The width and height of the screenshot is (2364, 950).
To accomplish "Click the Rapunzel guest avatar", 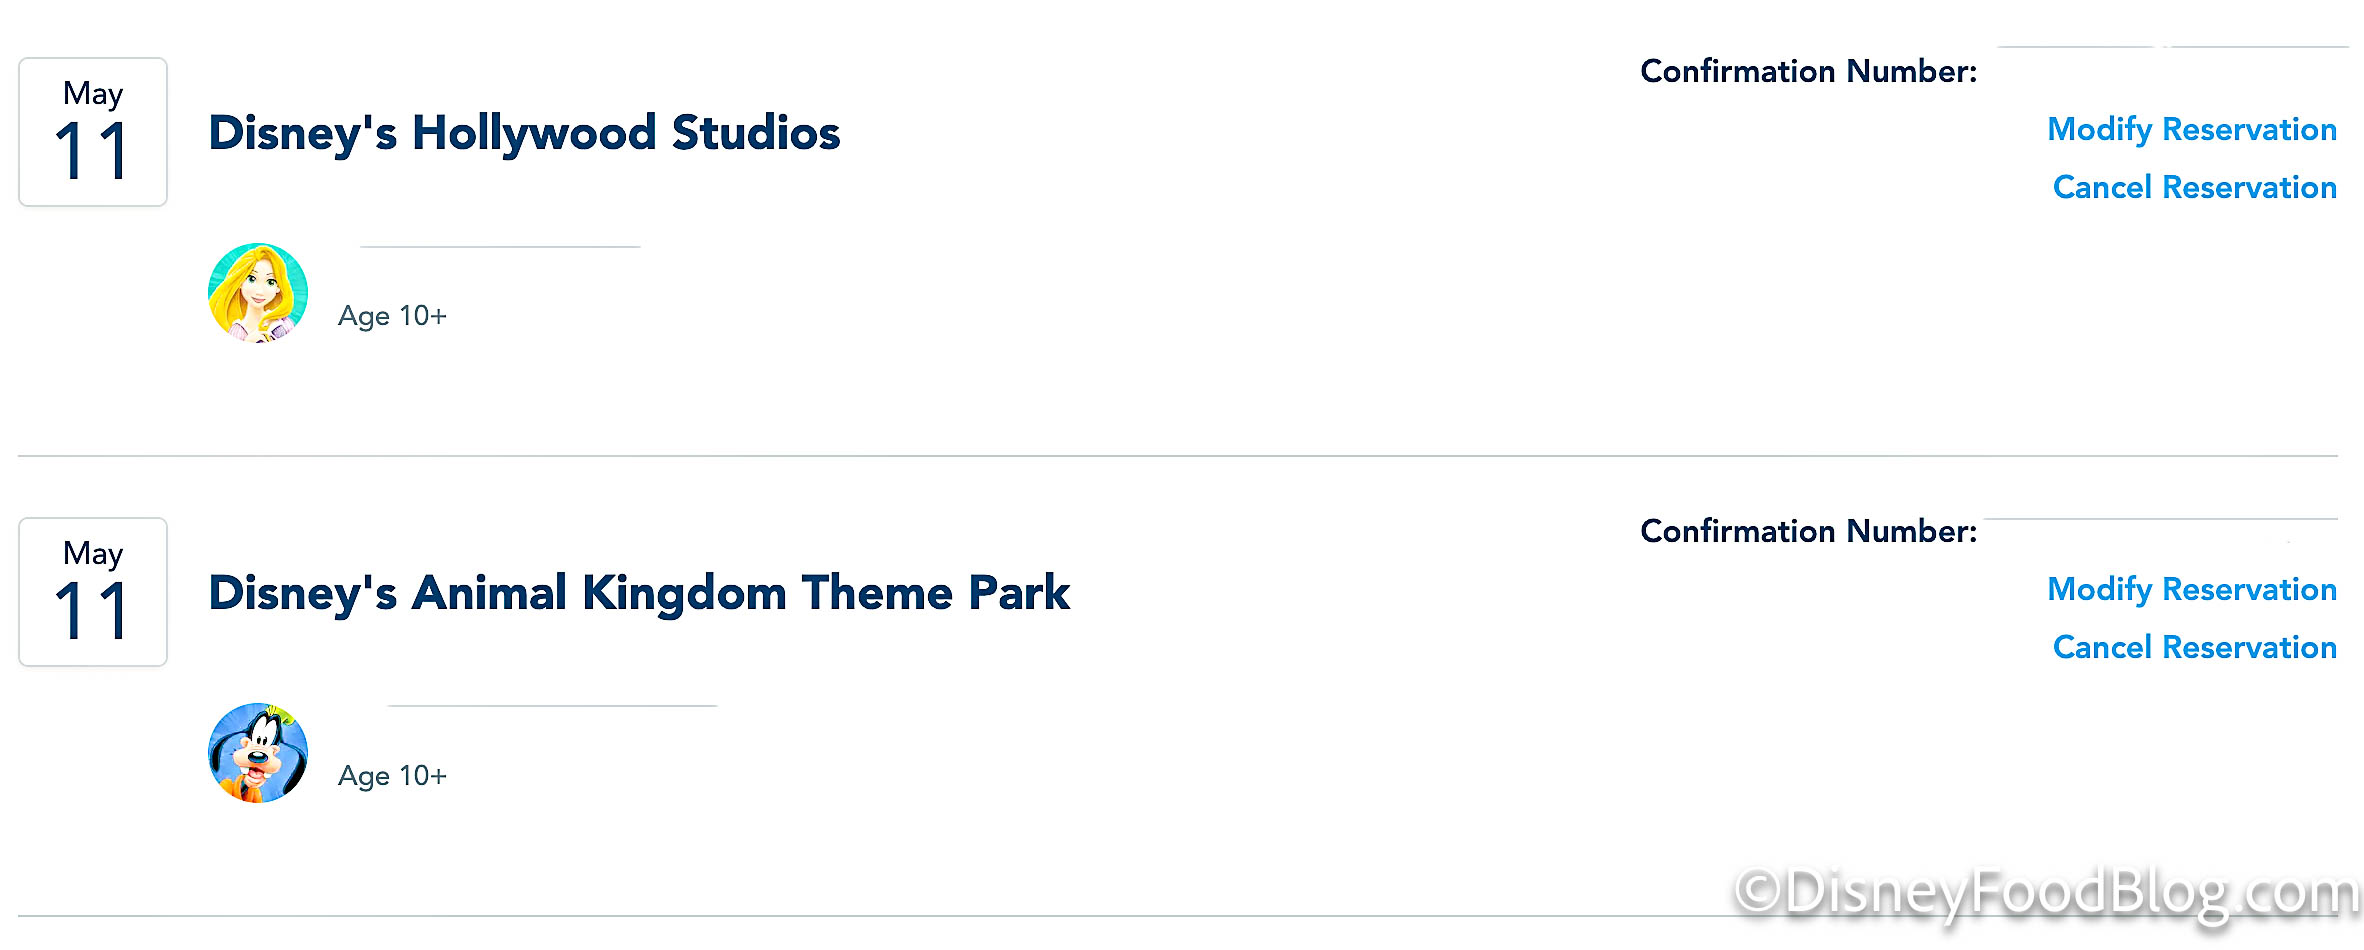I will tap(258, 293).
